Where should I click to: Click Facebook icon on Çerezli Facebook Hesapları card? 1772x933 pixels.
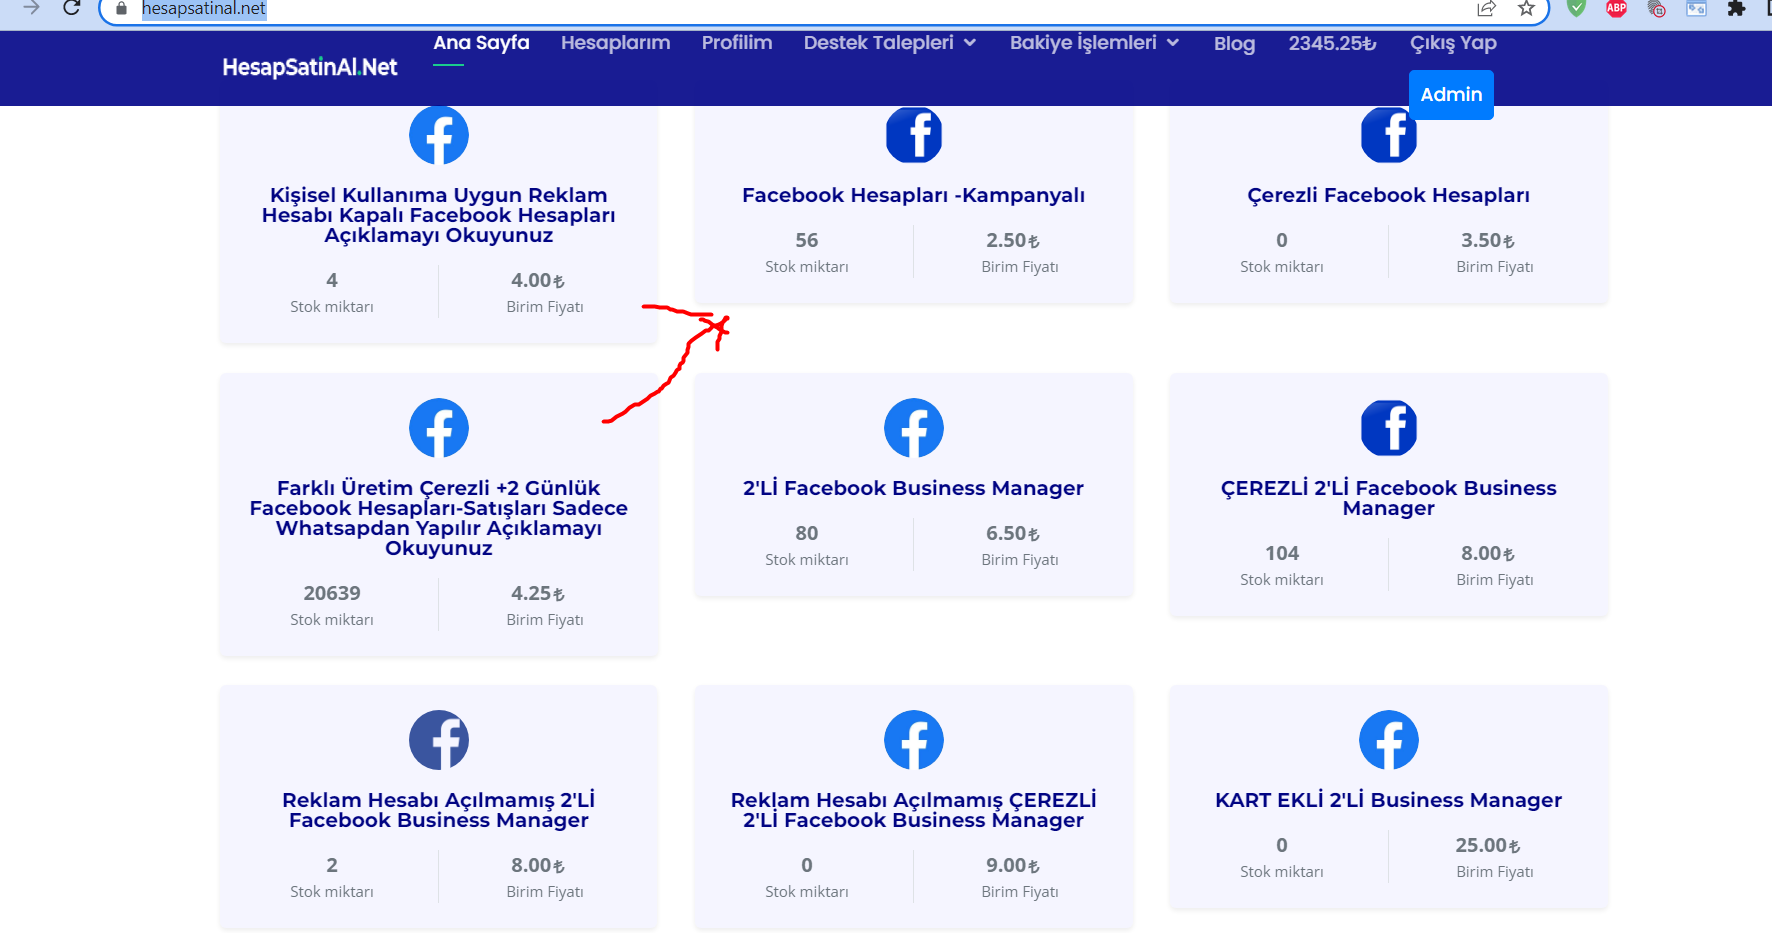[x=1389, y=135]
